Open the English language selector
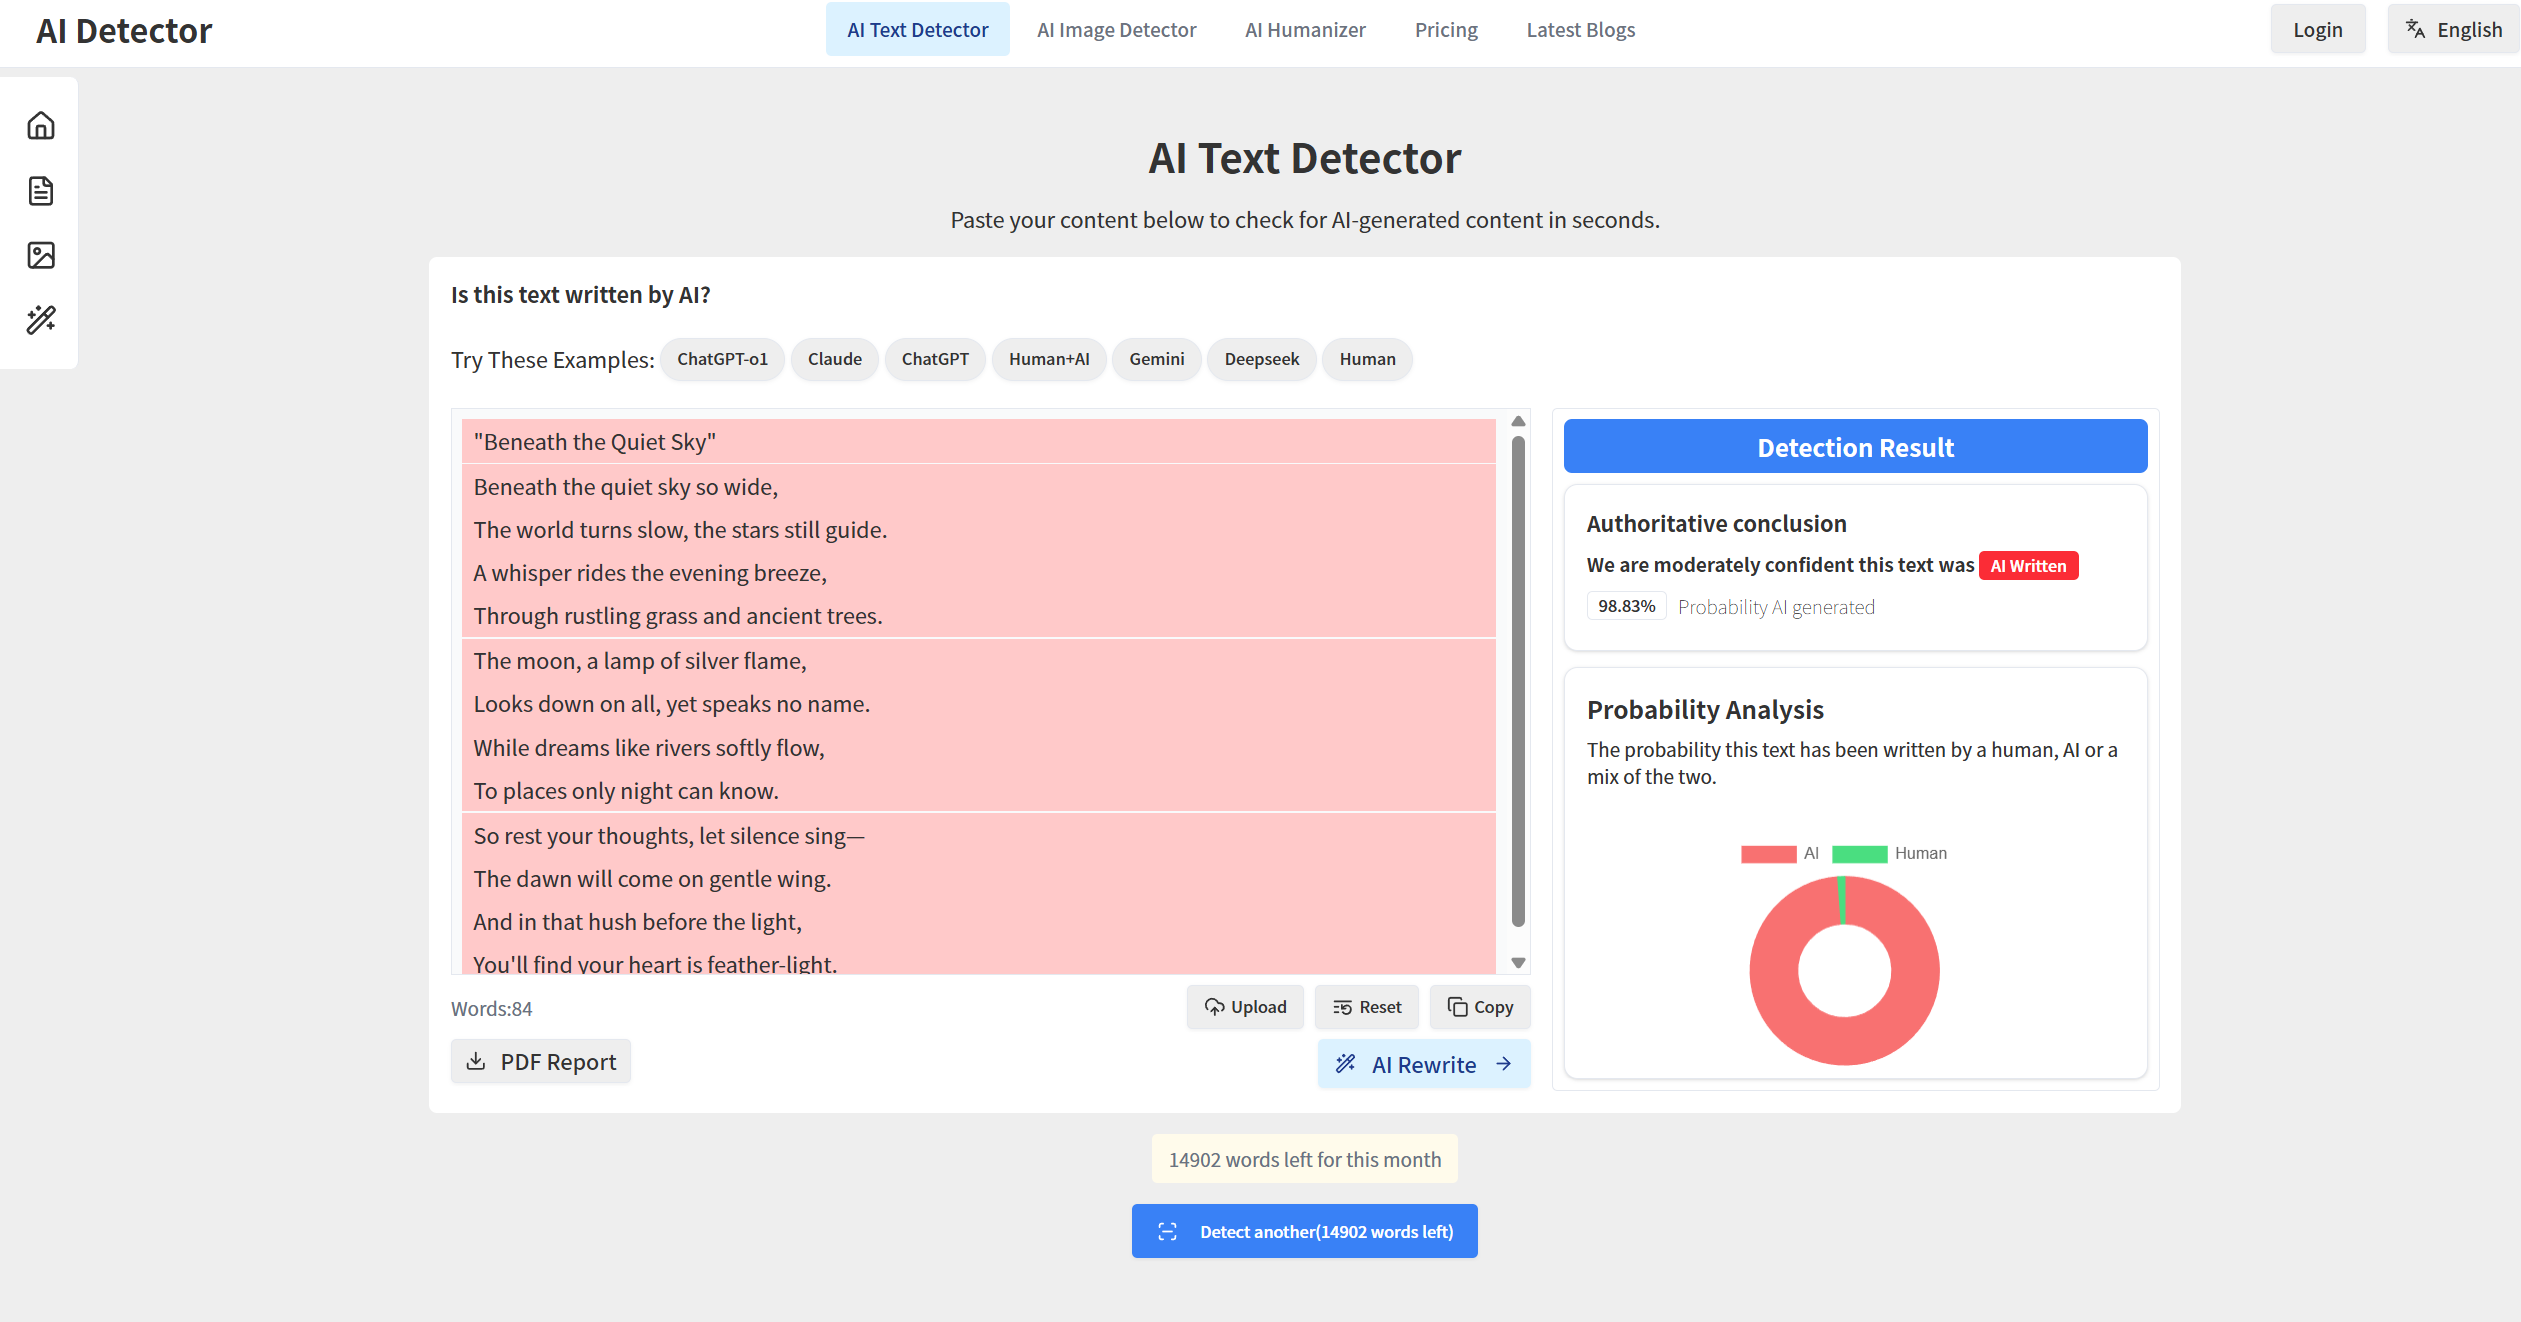This screenshot has height=1322, width=2521. tap(2453, 30)
